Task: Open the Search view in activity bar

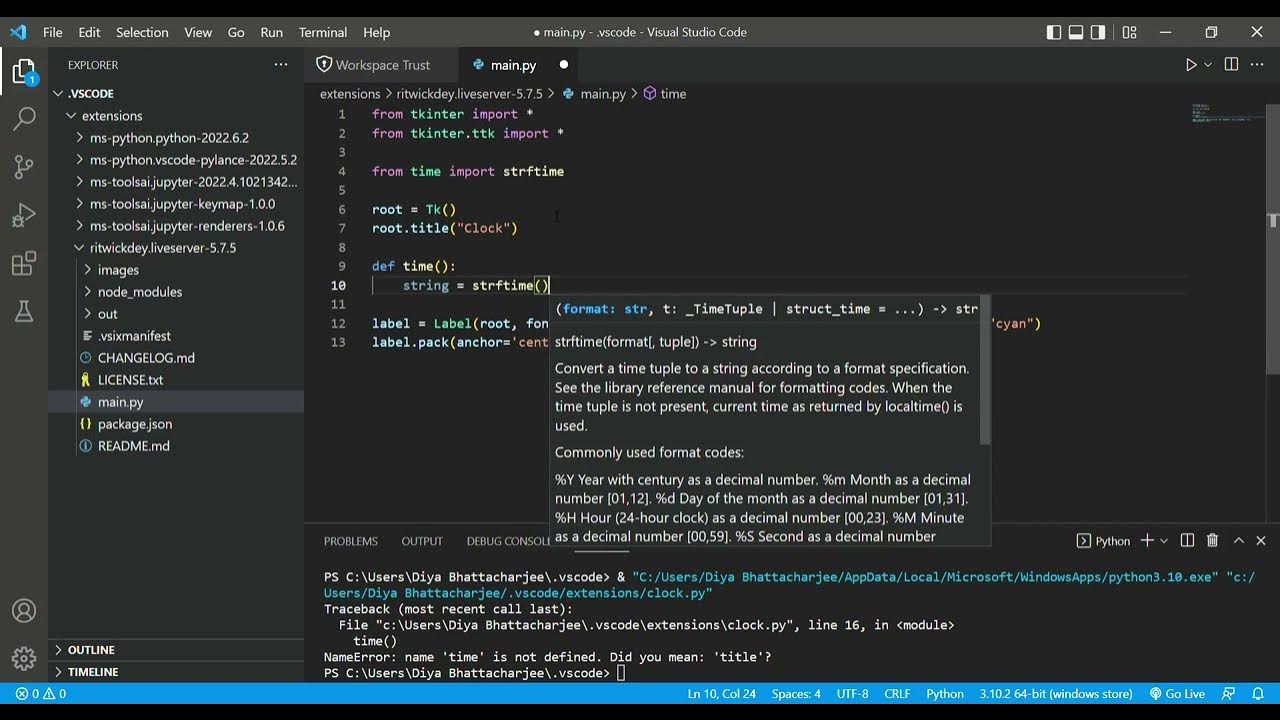Action: click(x=24, y=119)
